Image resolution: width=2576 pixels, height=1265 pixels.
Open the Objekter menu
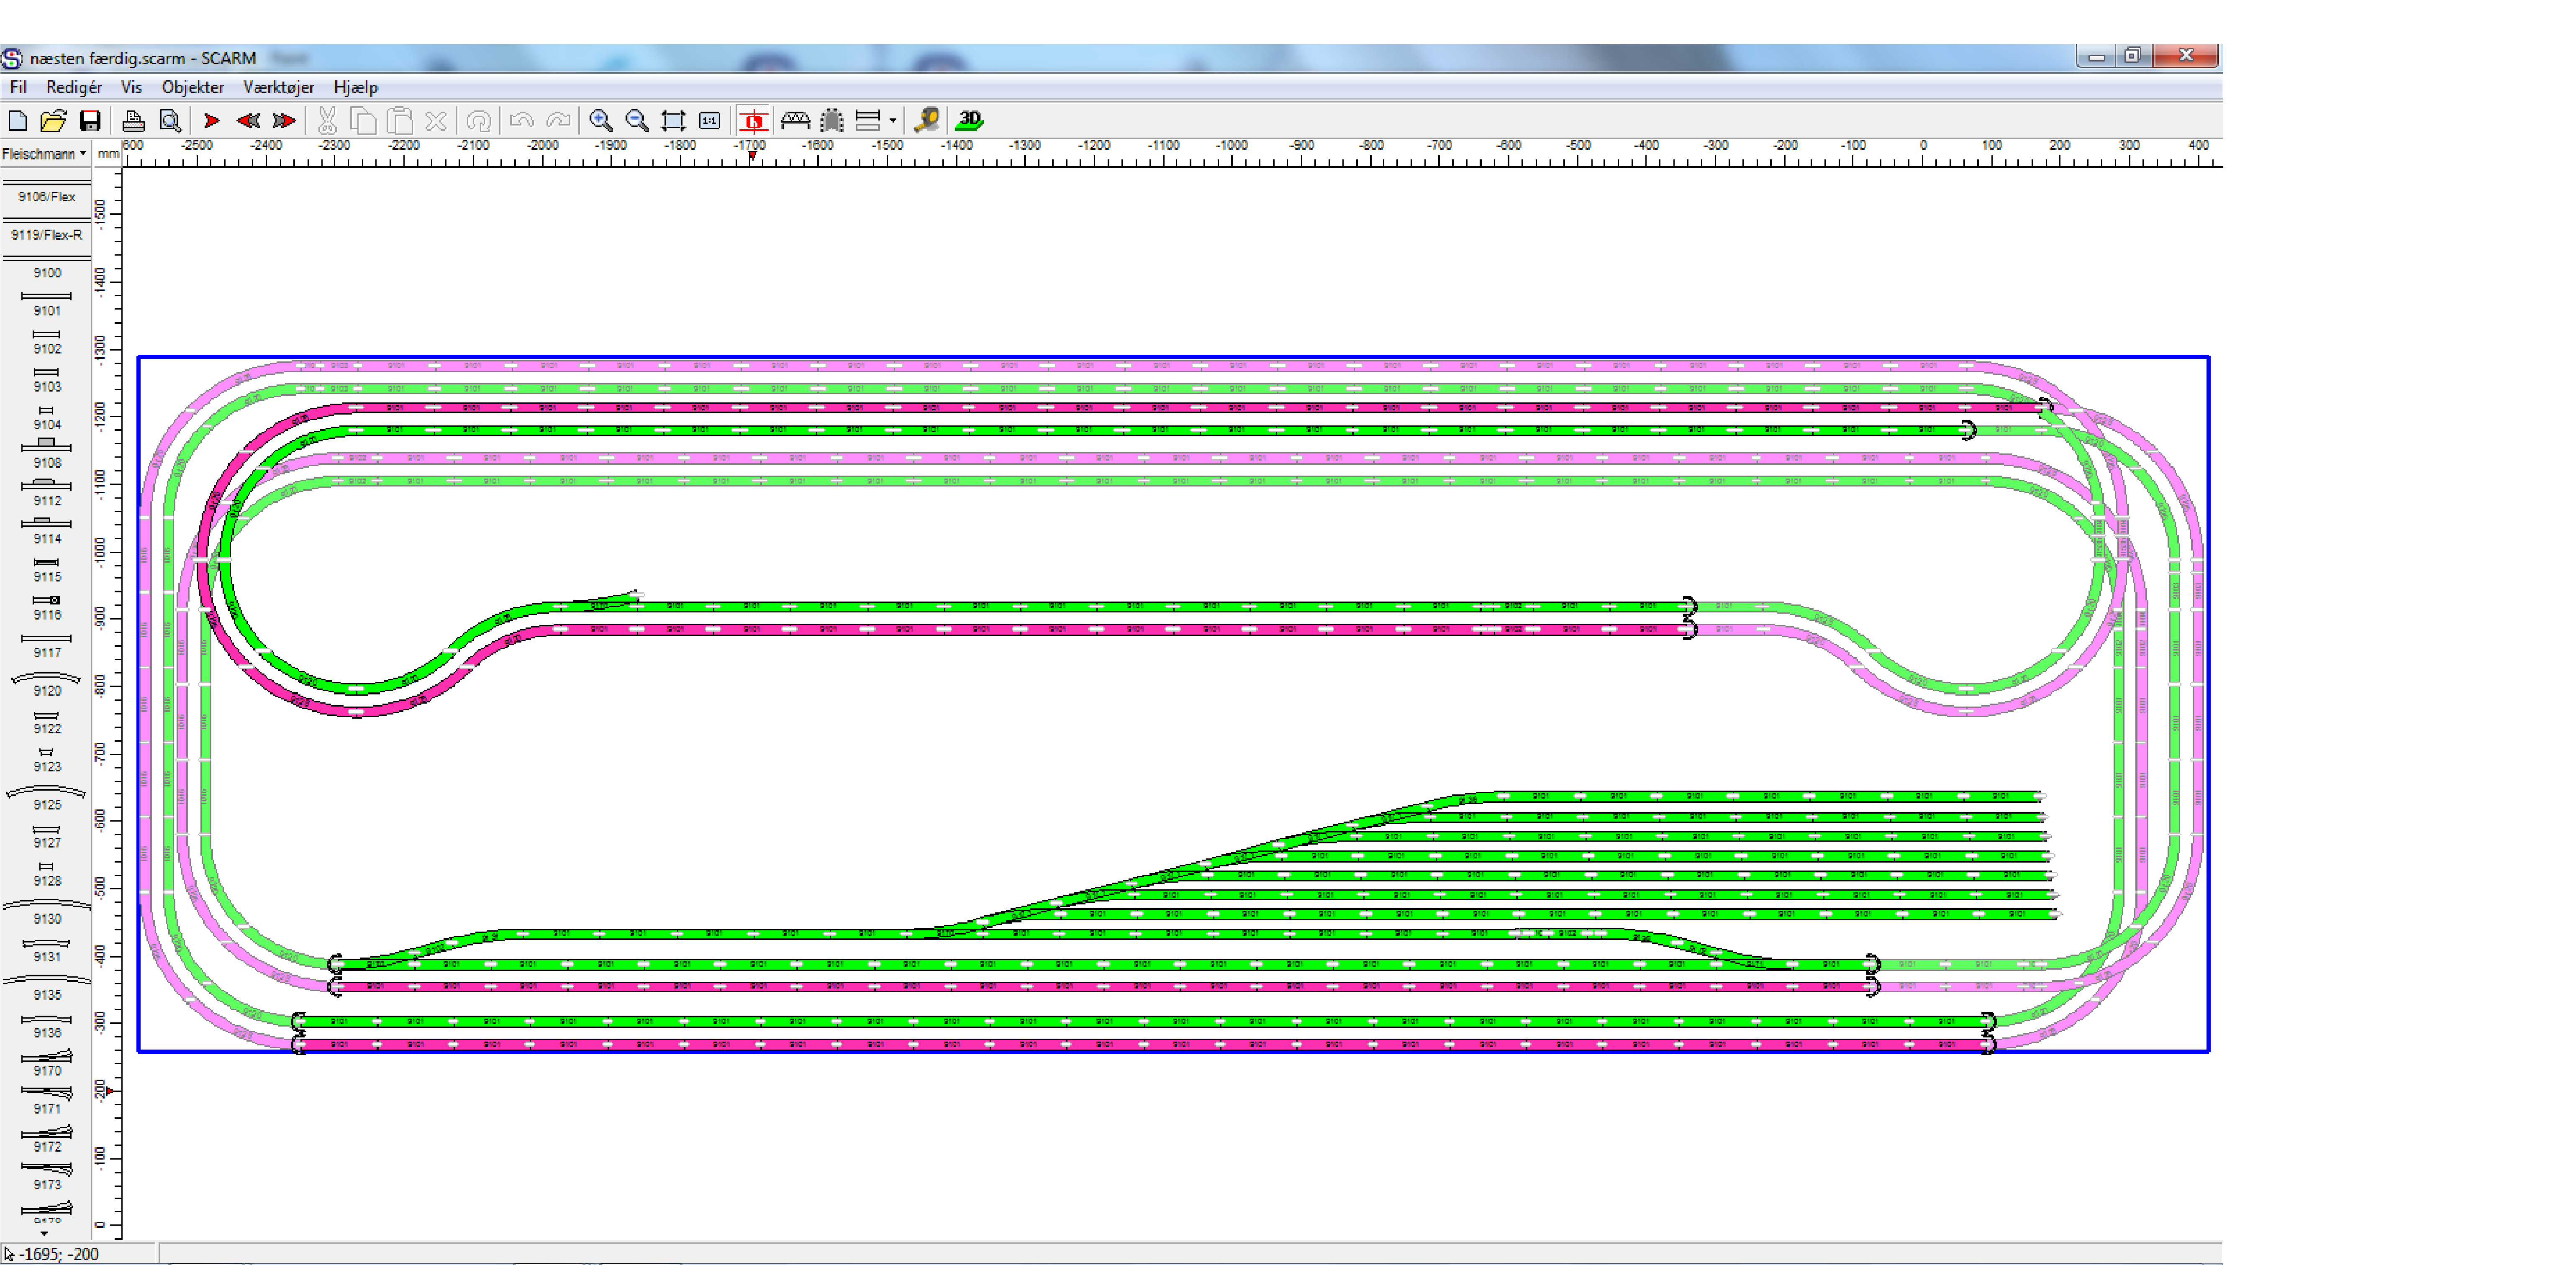coord(193,88)
